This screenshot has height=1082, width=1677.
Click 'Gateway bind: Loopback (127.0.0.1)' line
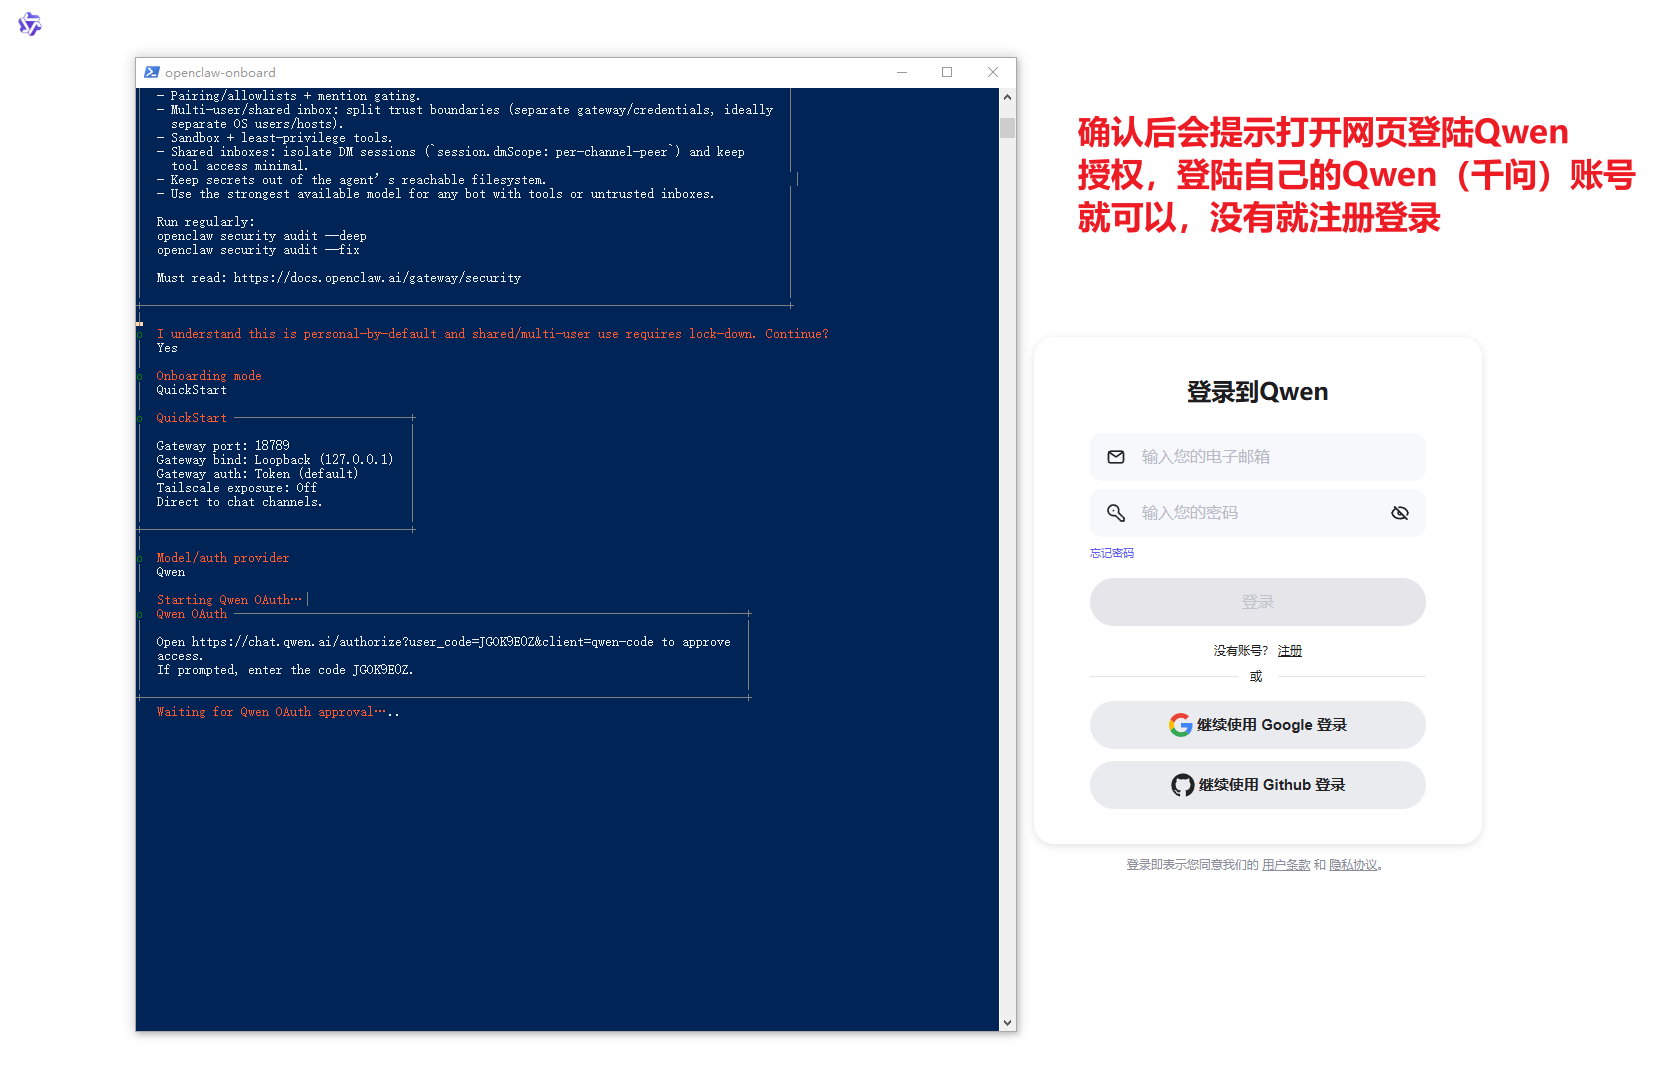coord(275,460)
